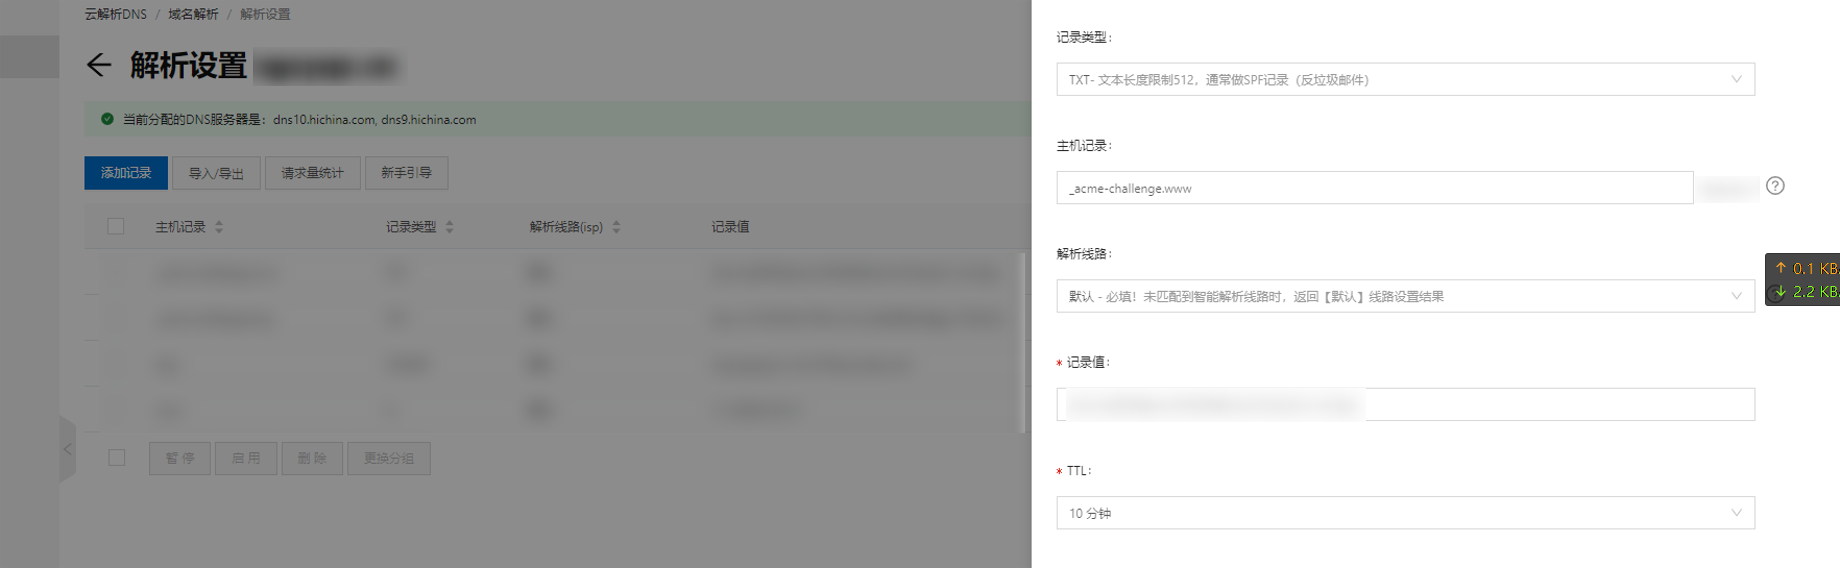Screen dimensions: 1840x568
Task: Click the 删除 button
Action: coord(312,458)
